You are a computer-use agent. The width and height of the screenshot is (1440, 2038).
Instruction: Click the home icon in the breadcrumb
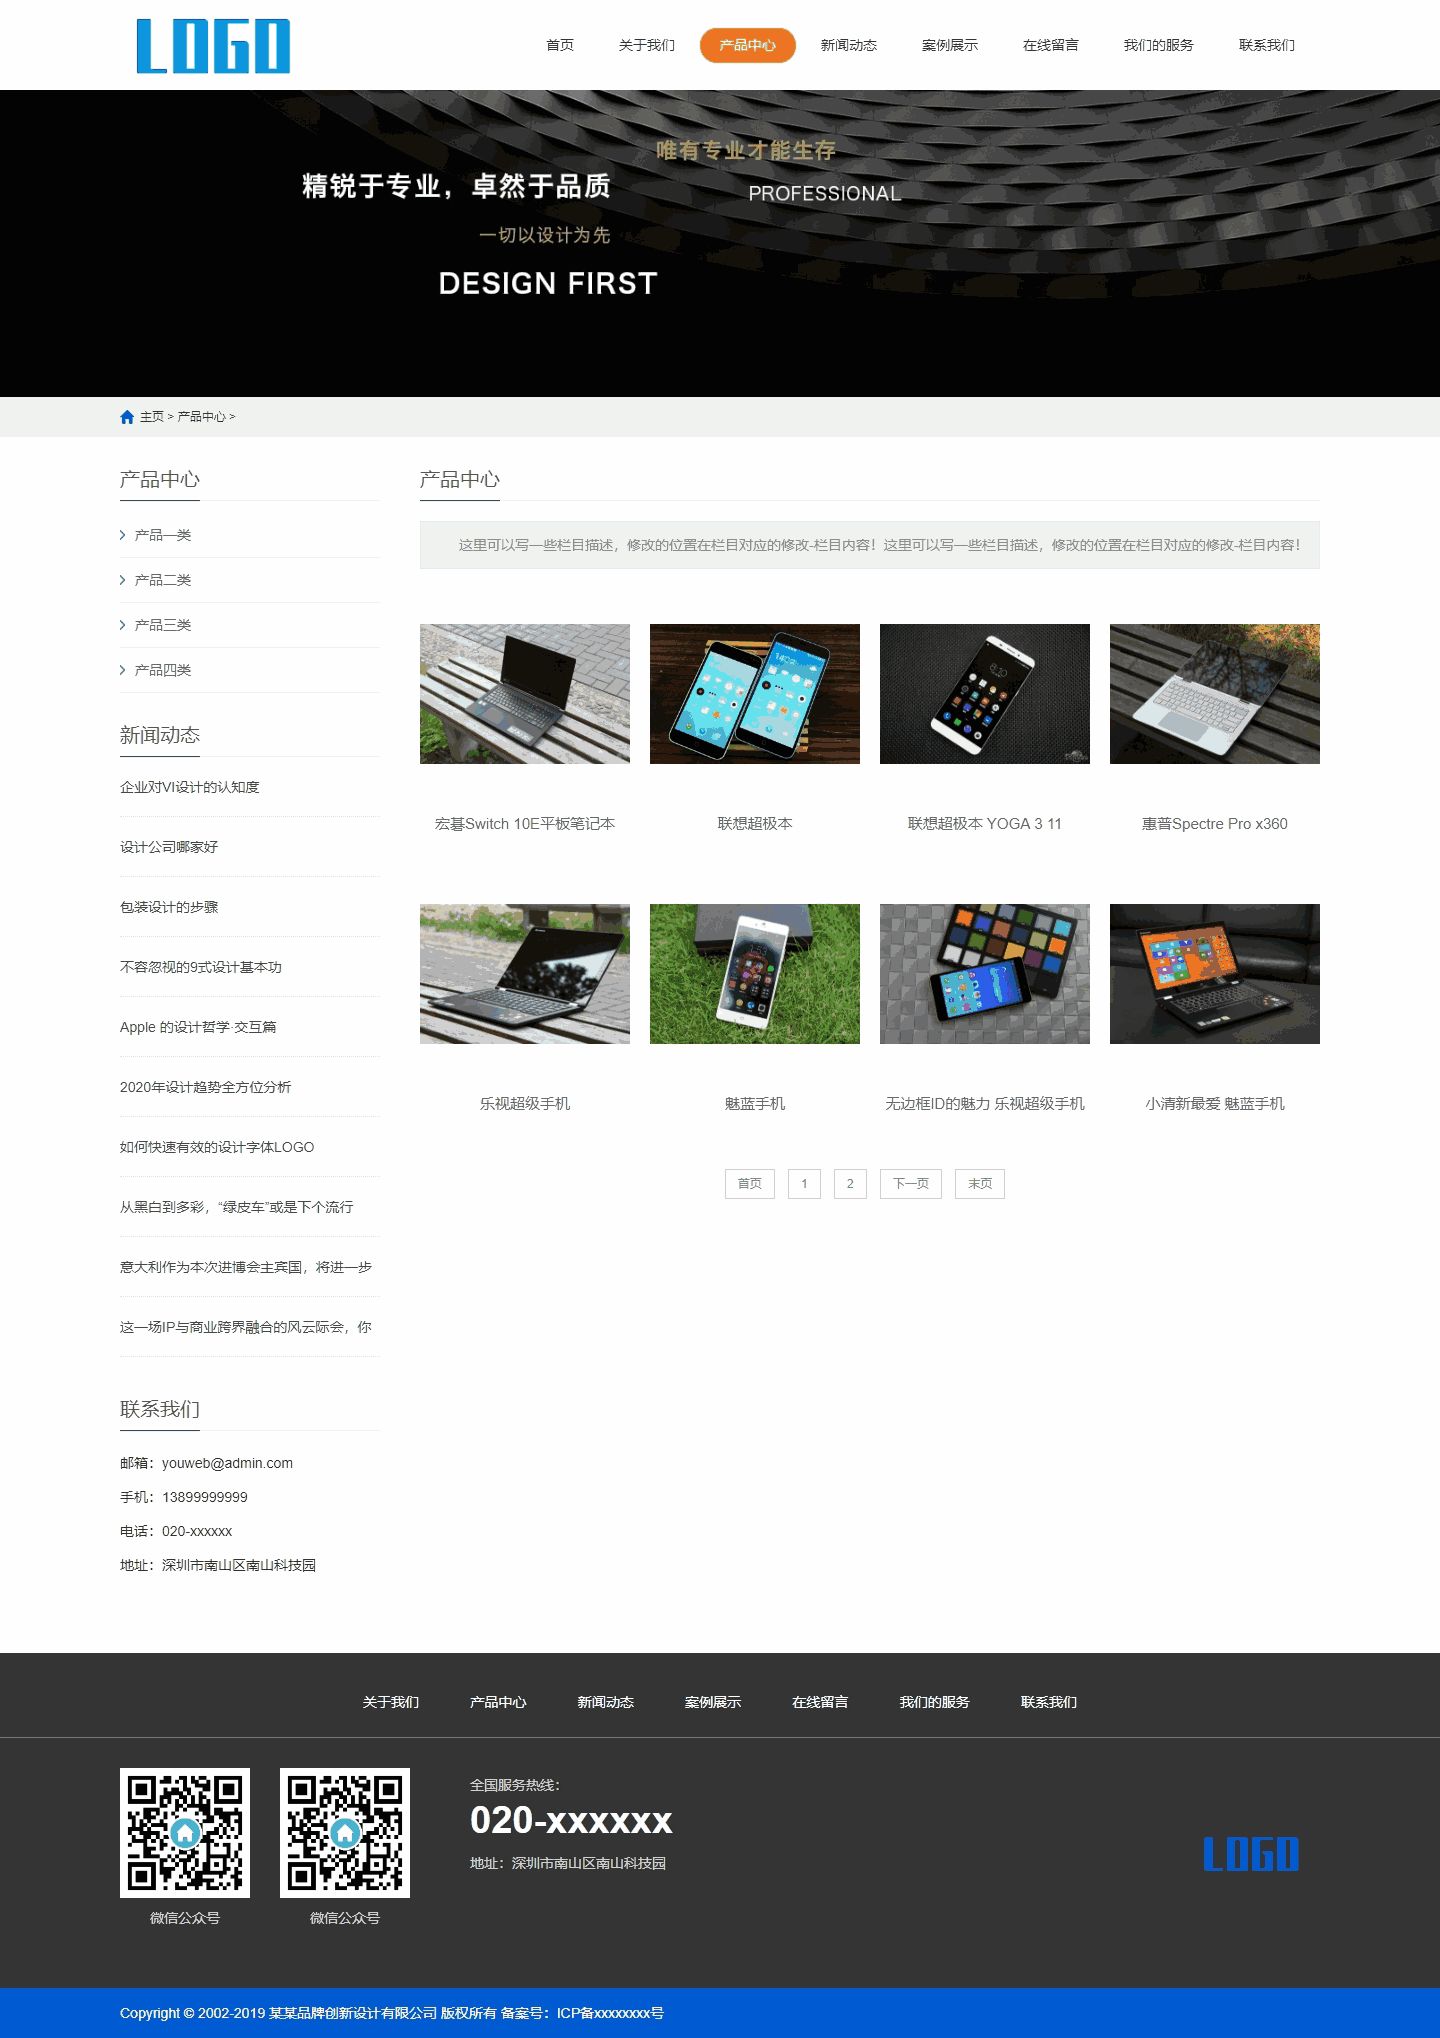(127, 417)
